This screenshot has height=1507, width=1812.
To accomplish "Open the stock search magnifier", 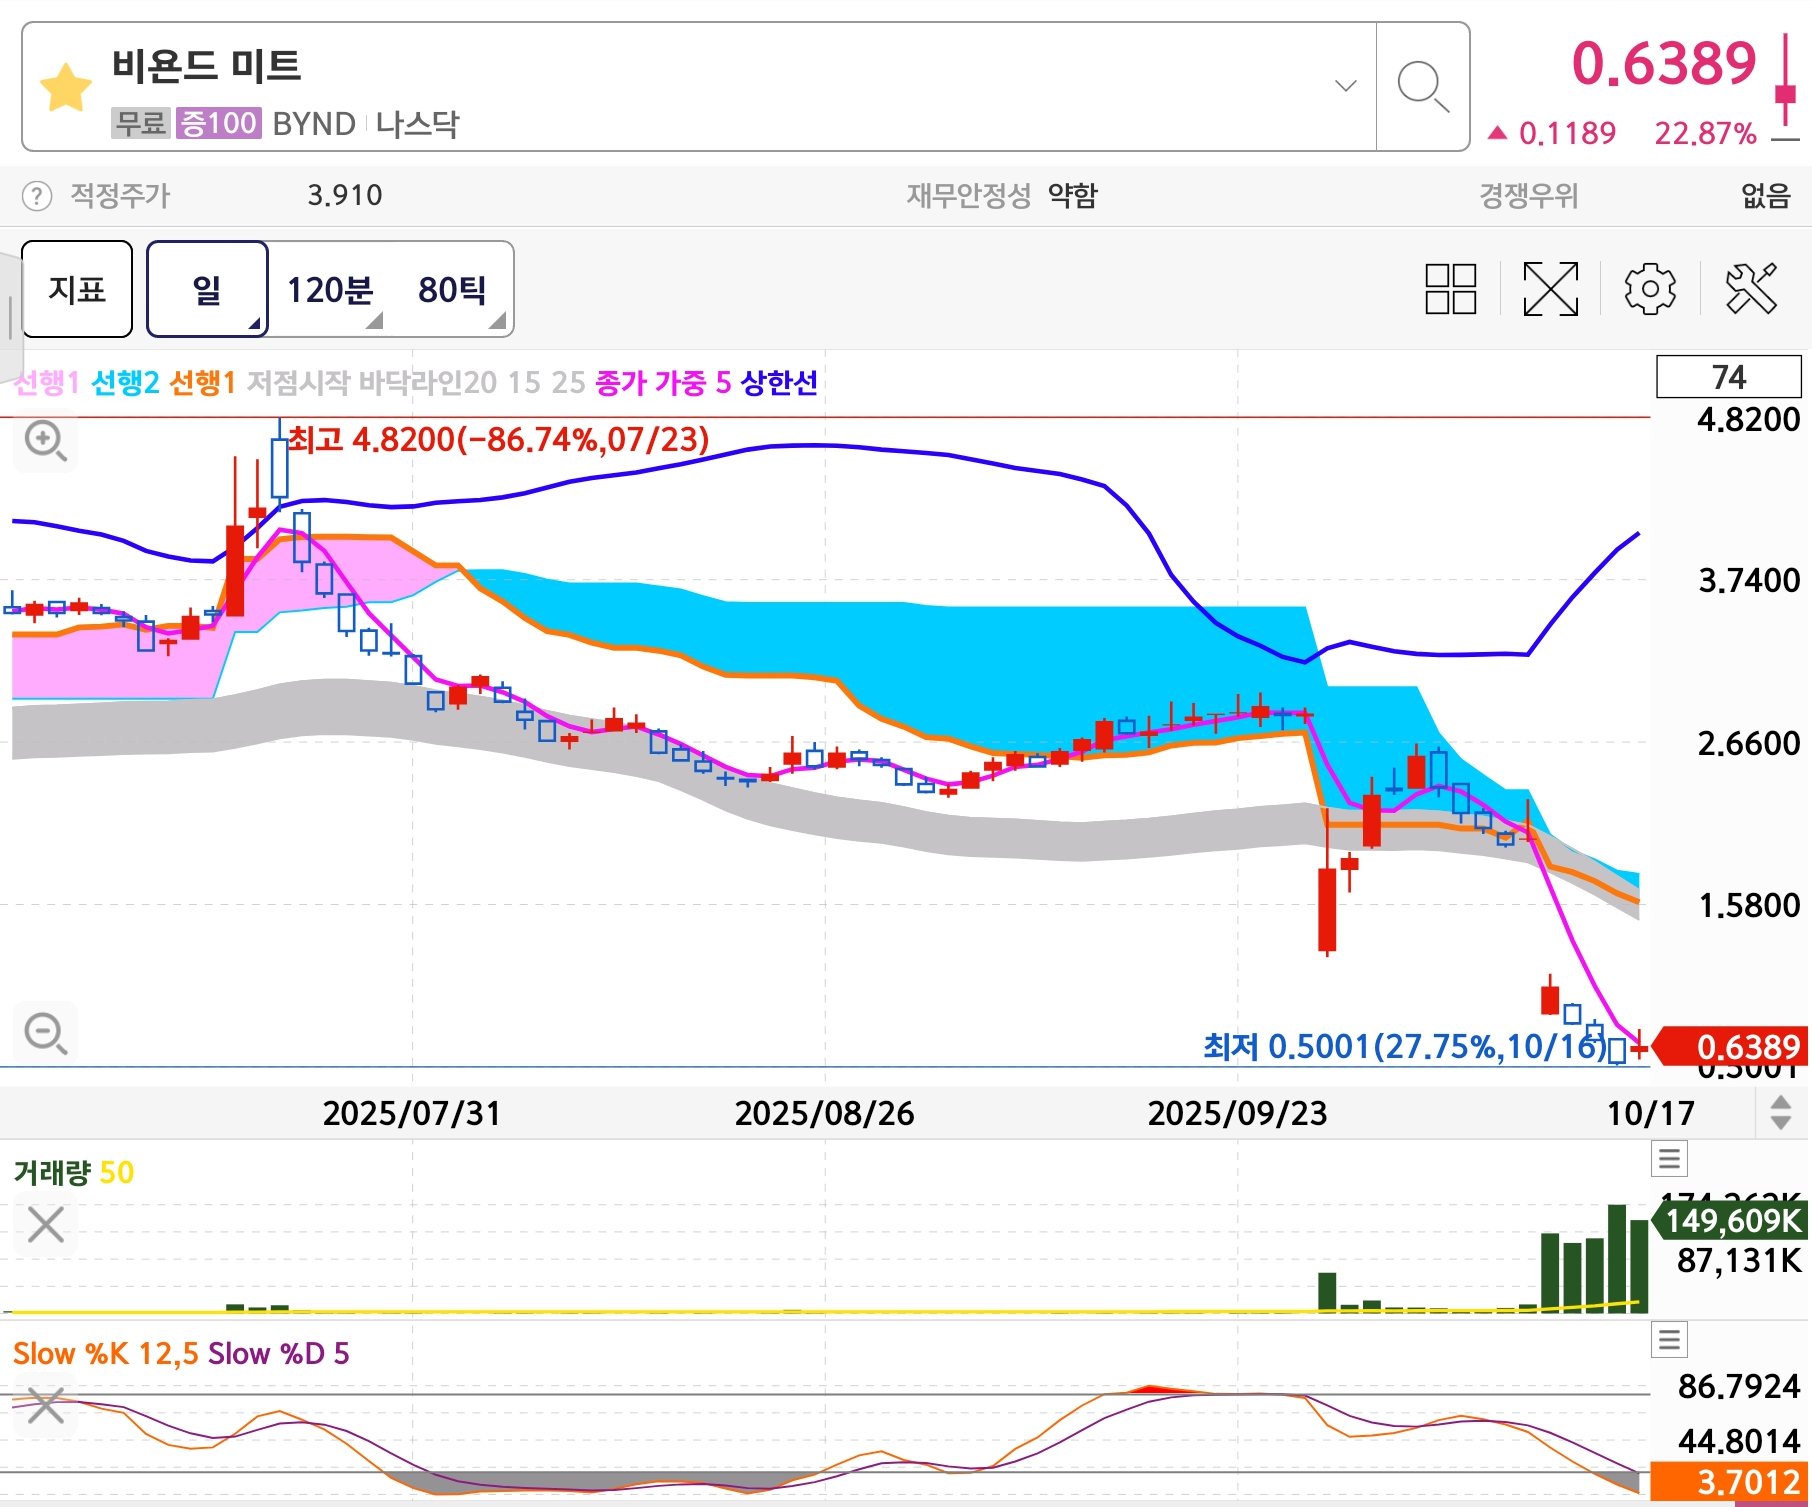I will tap(1423, 87).
